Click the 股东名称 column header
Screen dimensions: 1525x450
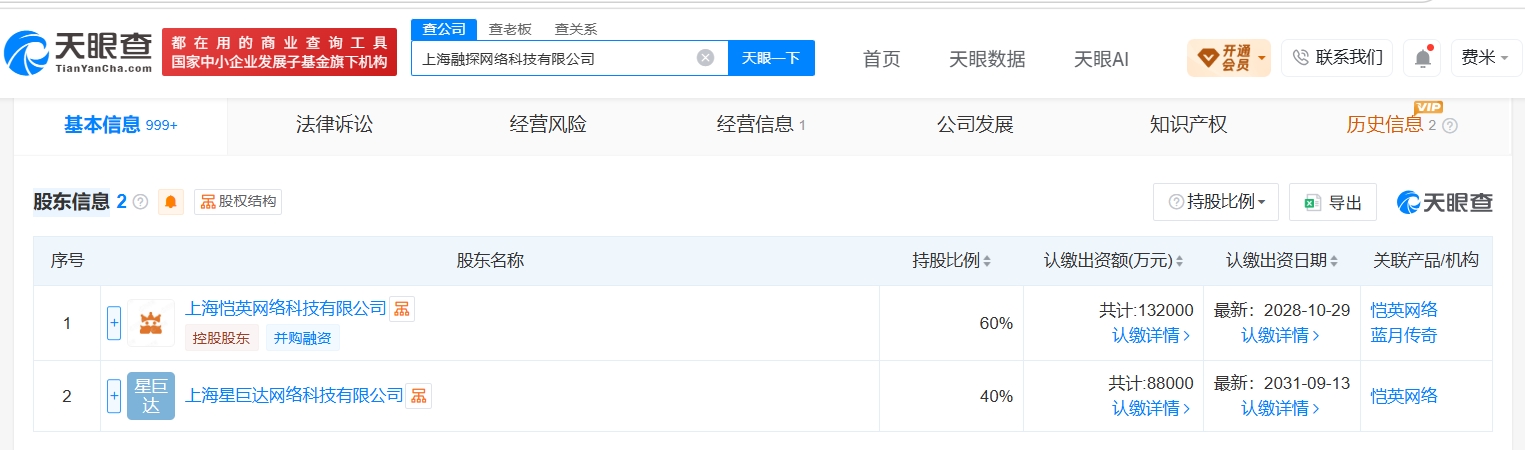pyautogui.click(x=490, y=261)
